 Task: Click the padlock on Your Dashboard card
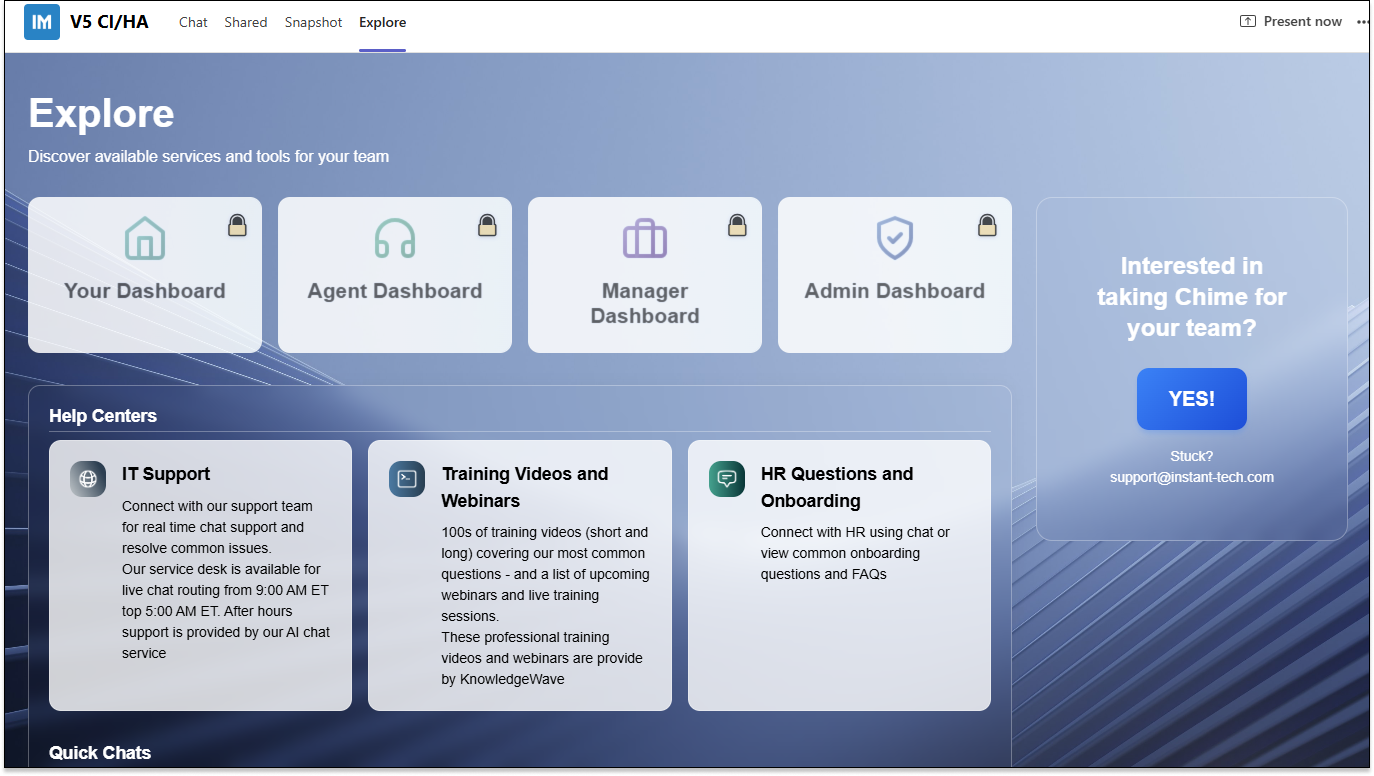pyautogui.click(x=237, y=225)
